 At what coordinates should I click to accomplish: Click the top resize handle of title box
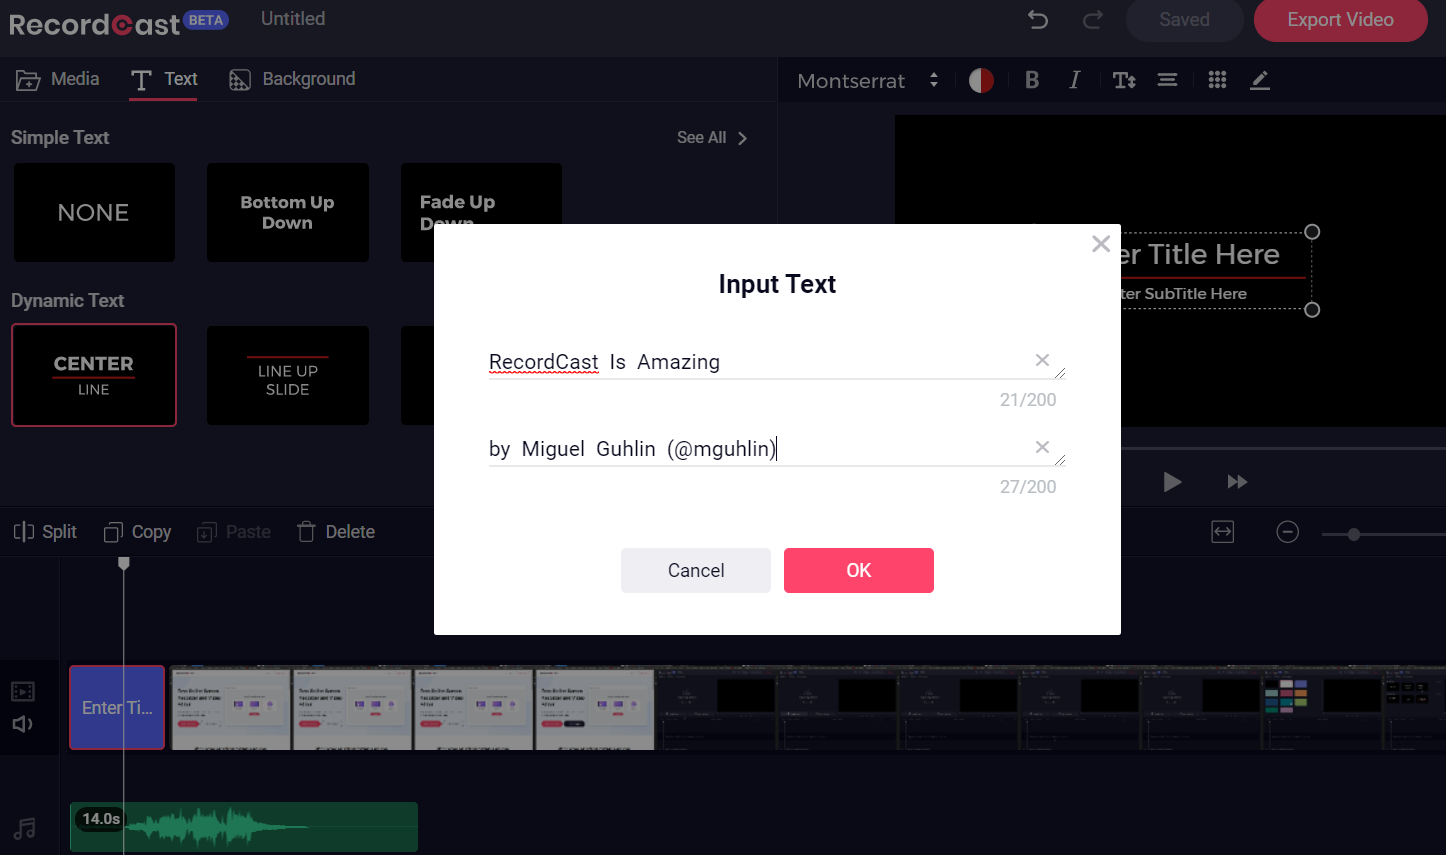coord(1313,232)
